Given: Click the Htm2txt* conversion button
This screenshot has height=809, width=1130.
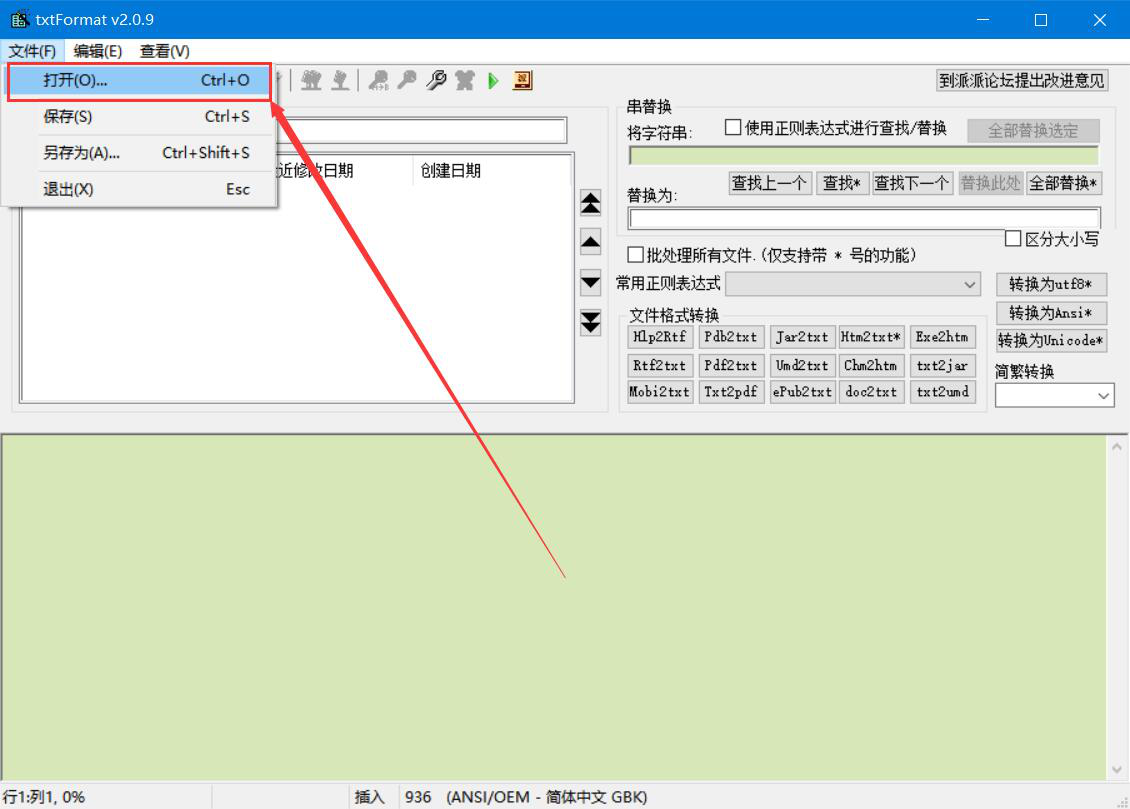Looking at the screenshot, I should [871, 336].
